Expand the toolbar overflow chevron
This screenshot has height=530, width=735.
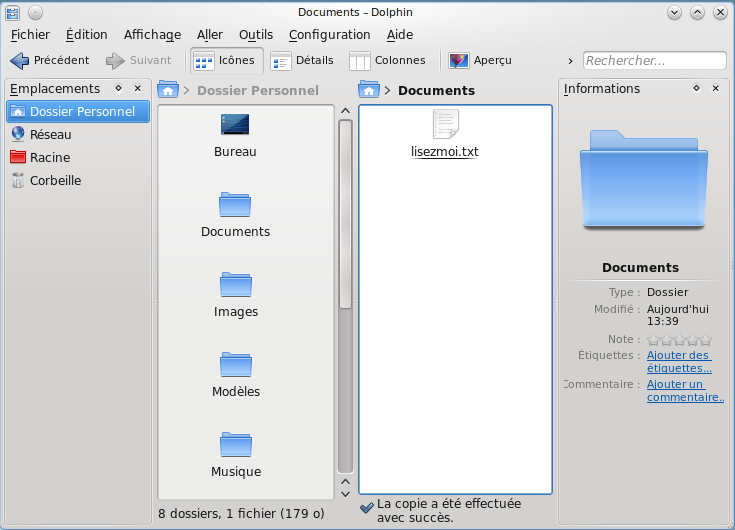pyautogui.click(x=570, y=61)
